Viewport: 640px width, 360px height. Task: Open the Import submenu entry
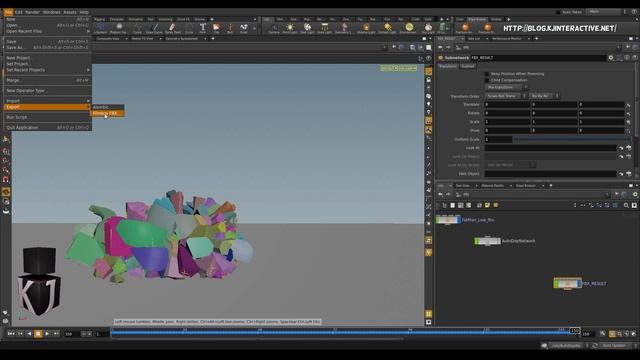pos(47,100)
